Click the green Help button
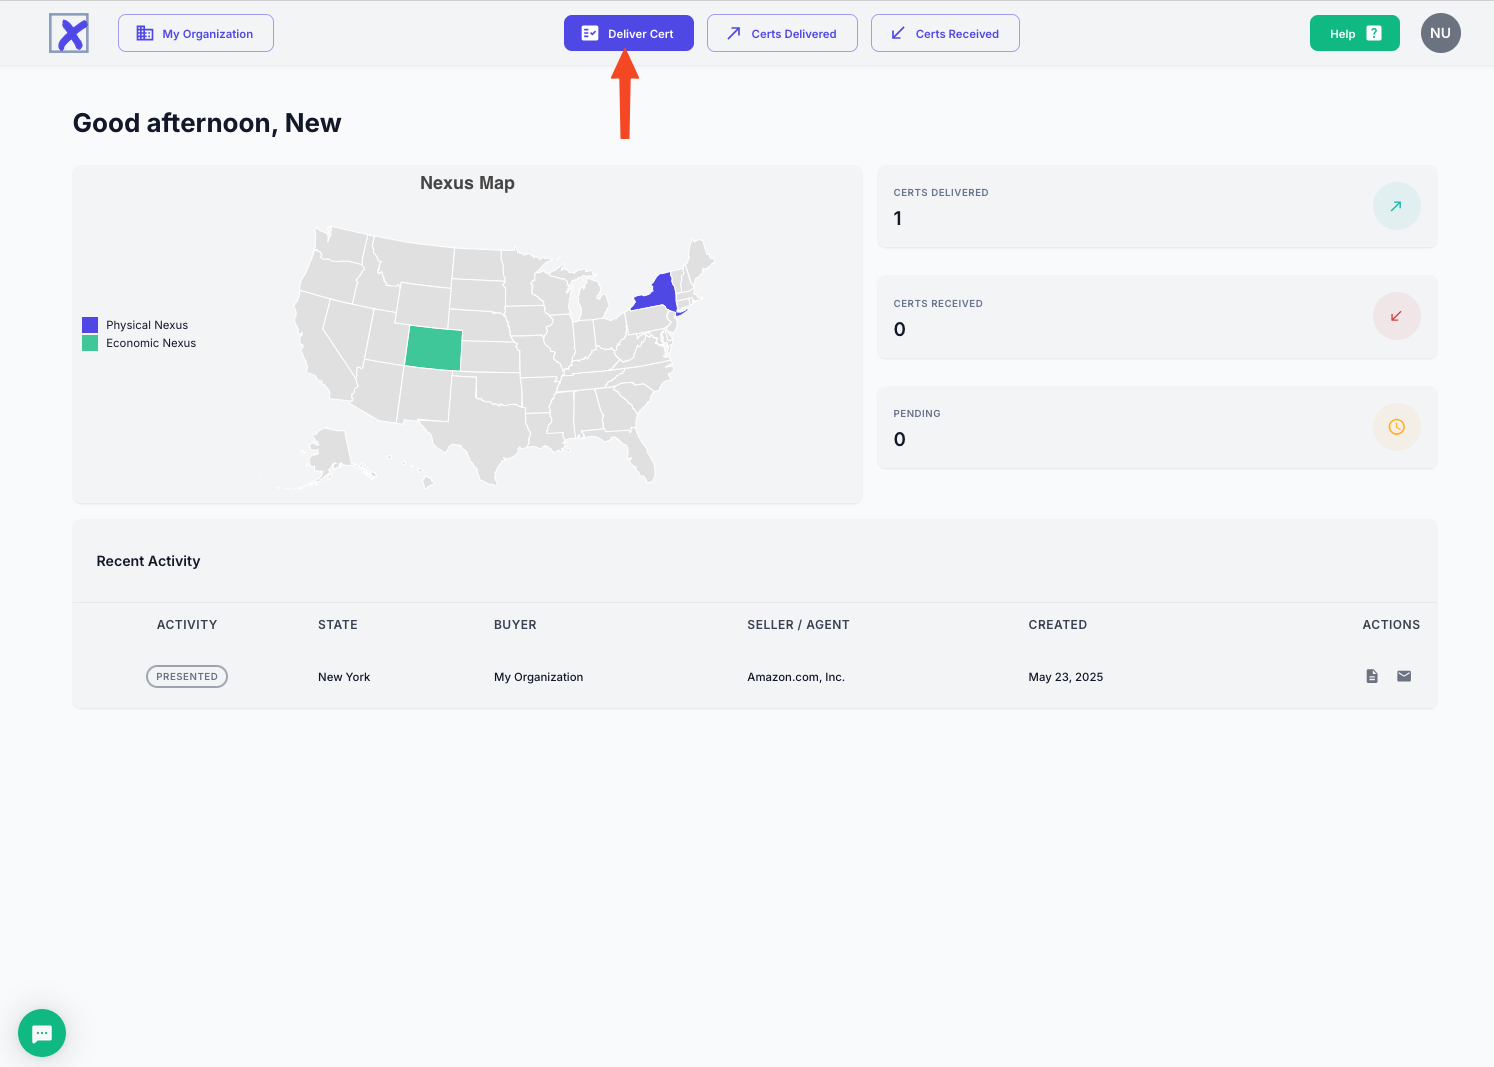The image size is (1494, 1067). click(x=1354, y=33)
